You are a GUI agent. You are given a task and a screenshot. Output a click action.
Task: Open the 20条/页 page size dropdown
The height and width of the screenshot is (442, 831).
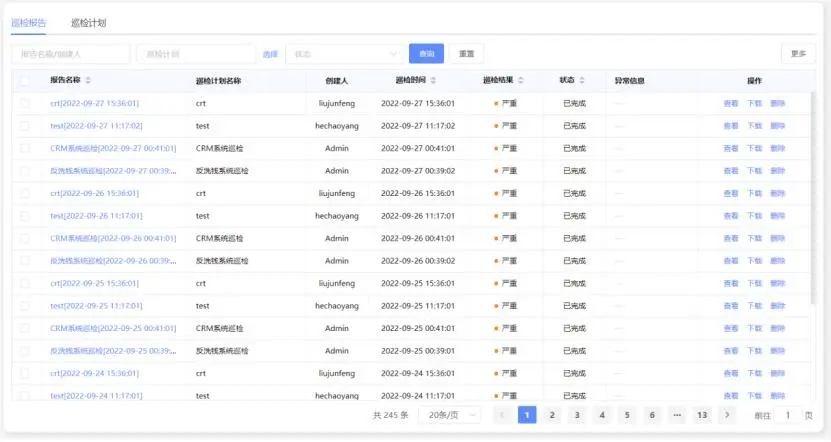point(449,415)
